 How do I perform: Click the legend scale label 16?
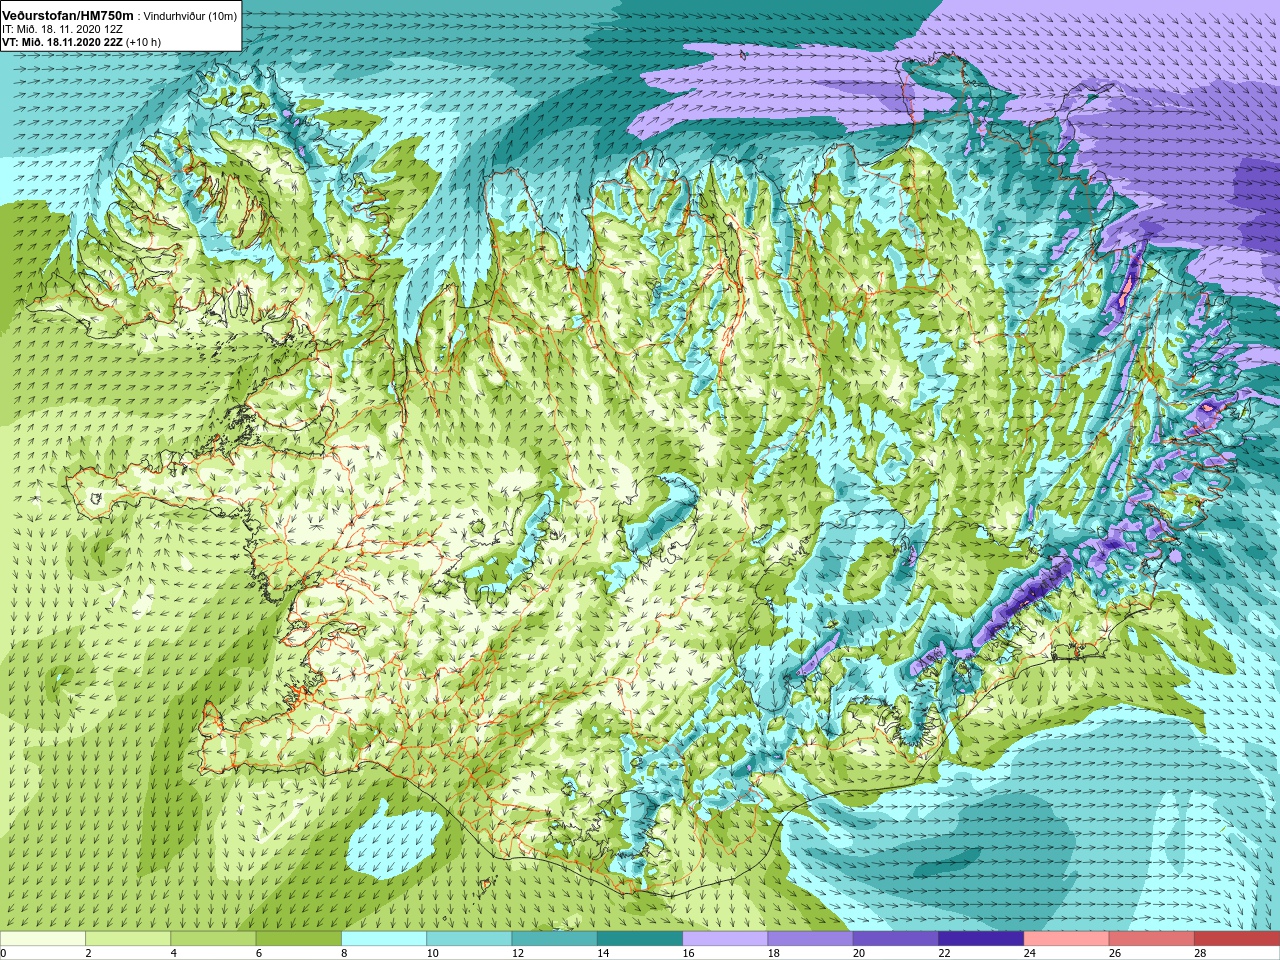pyautogui.click(x=688, y=953)
